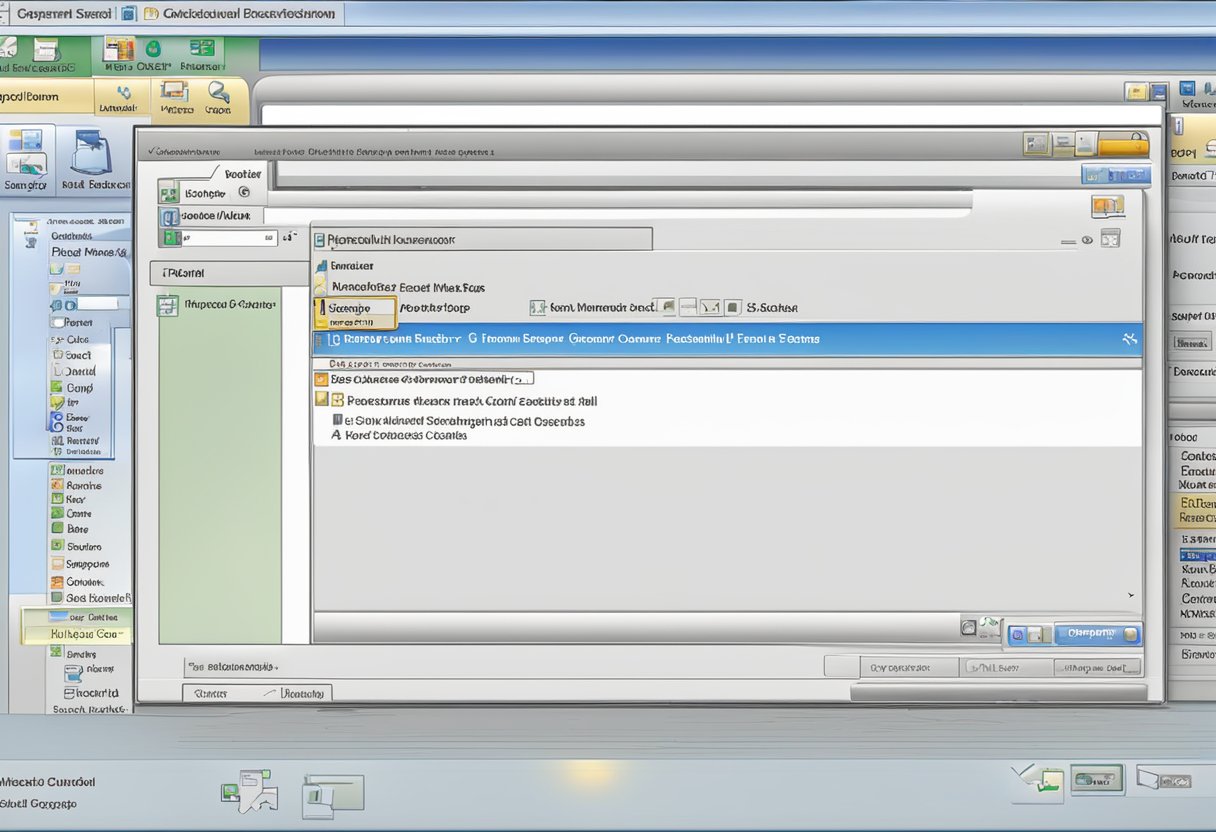Open the orange Address Book ribbon icon
This screenshot has width=1216, height=832.
click(x=120, y=48)
